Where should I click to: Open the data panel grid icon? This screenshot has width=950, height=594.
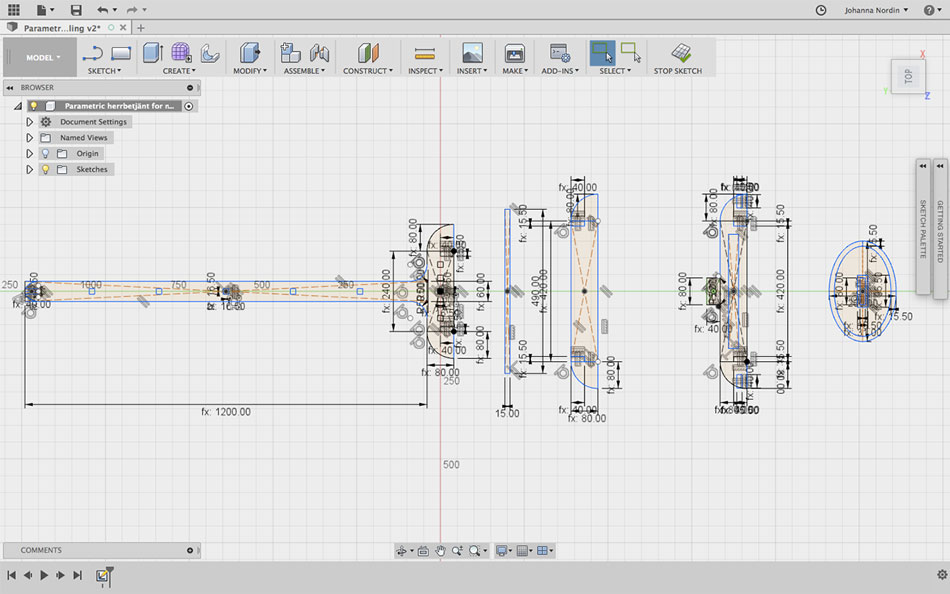pyautogui.click(x=13, y=9)
